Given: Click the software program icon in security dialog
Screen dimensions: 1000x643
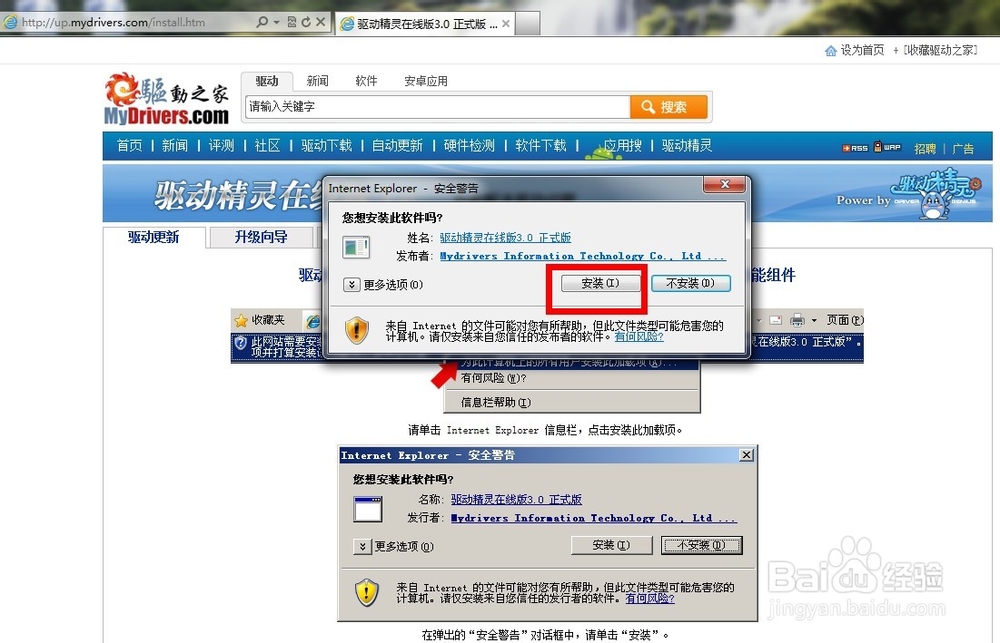Looking at the screenshot, I should pos(356,247).
